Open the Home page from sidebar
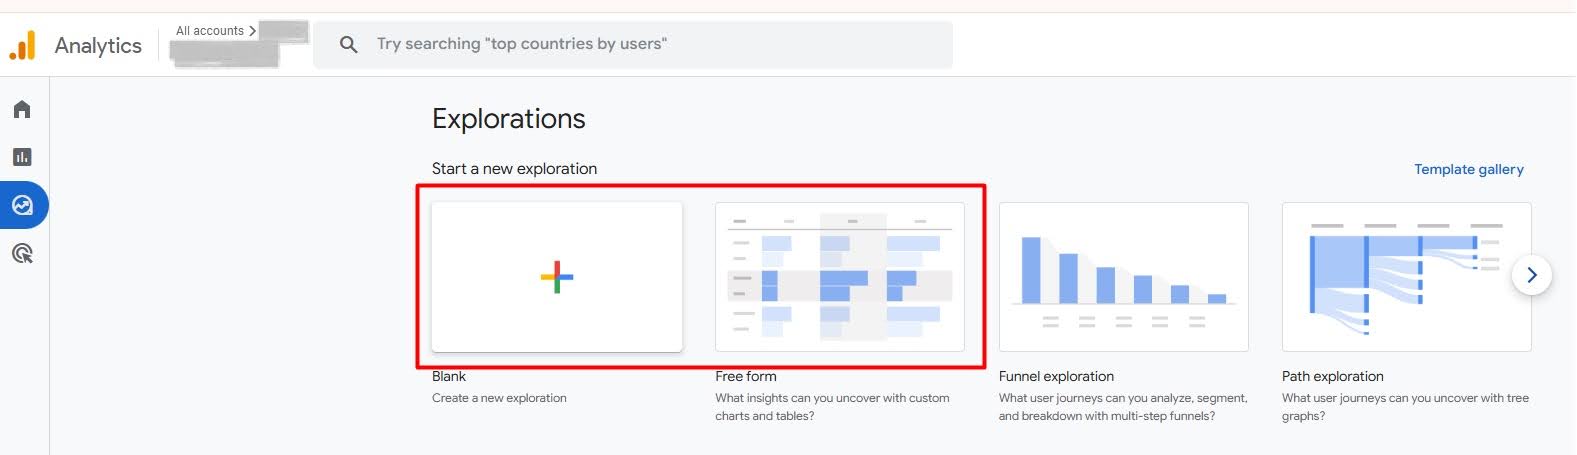The image size is (1577, 455). [x=22, y=109]
